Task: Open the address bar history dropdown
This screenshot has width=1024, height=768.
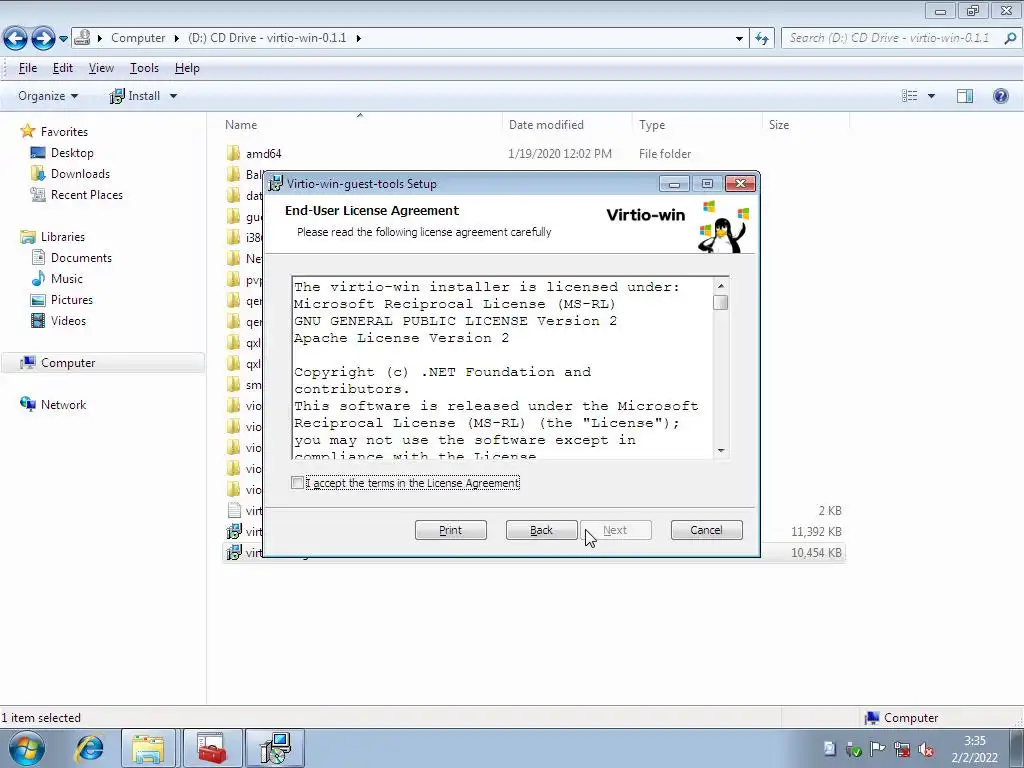Action: pos(739,39)
